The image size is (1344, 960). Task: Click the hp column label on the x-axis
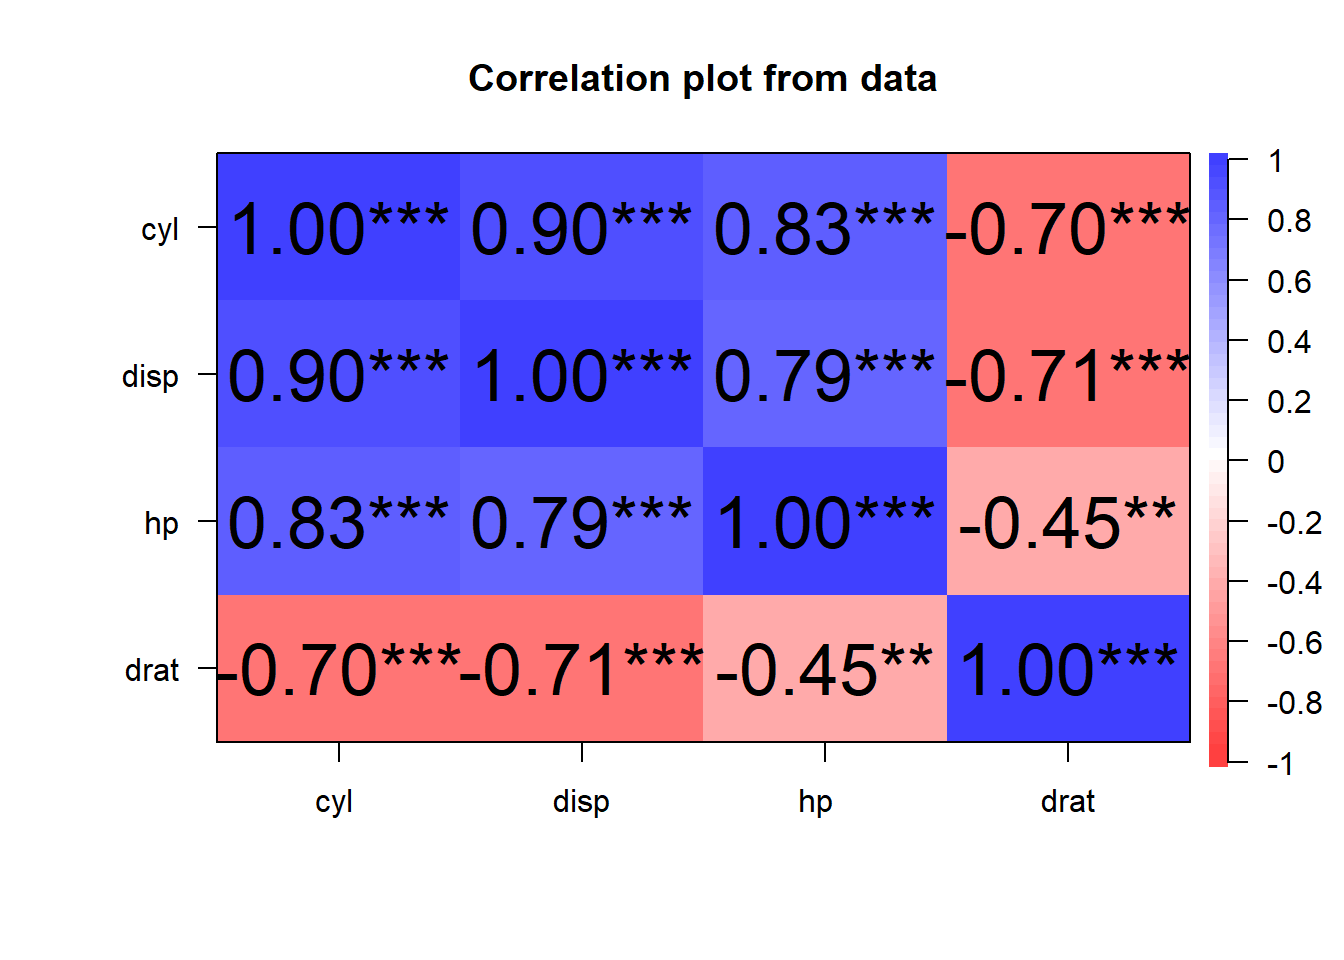pos(815,801)
